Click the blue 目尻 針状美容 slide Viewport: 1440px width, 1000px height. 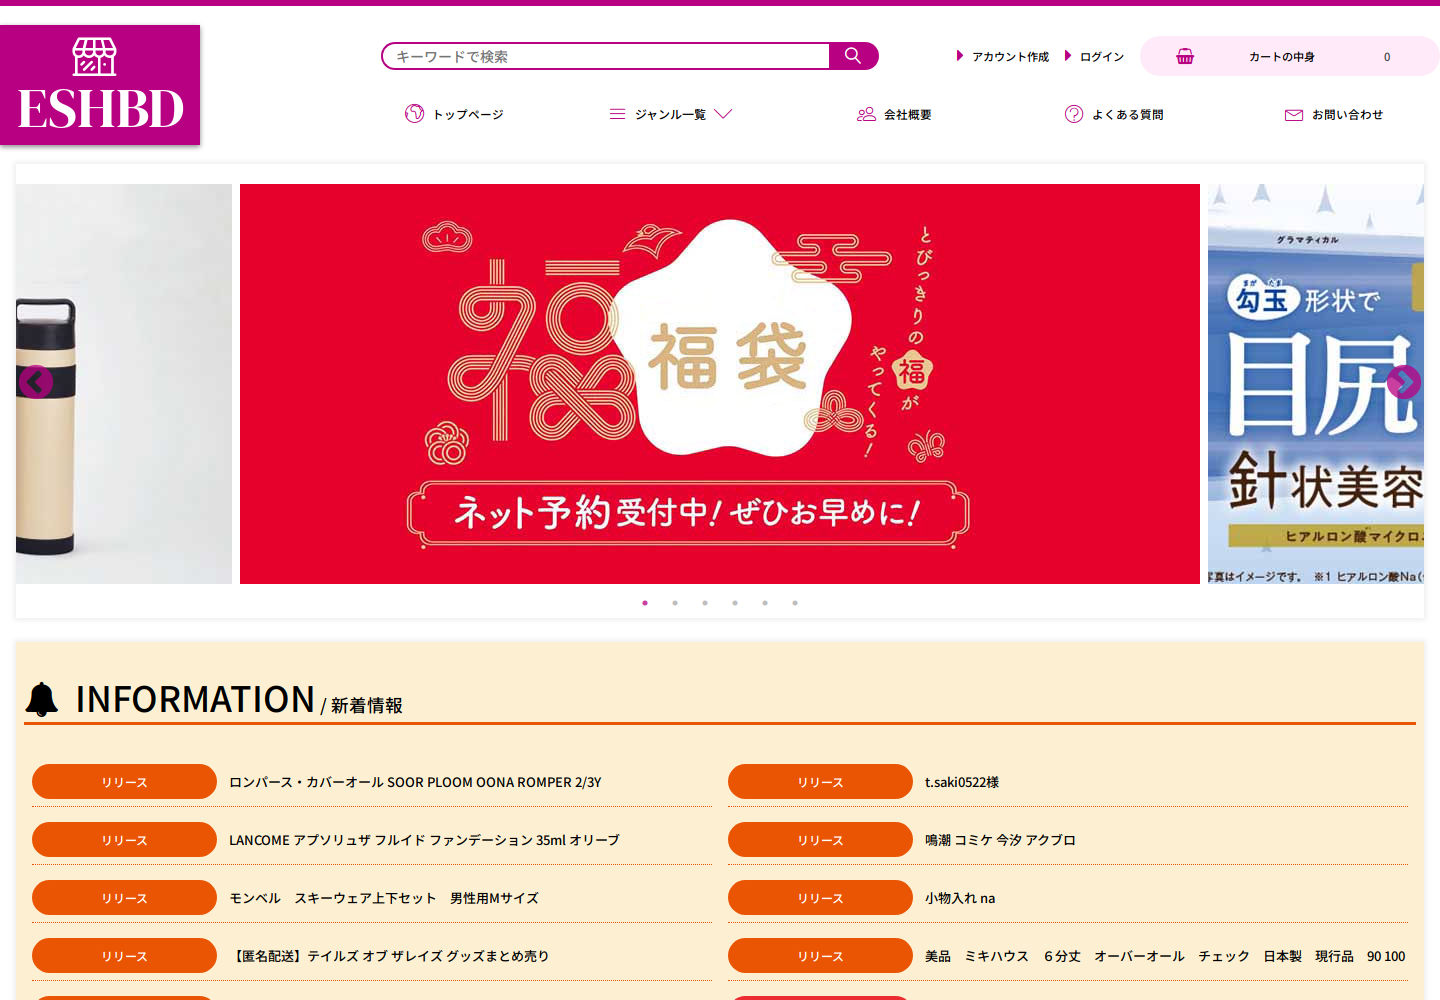click(1316, 384)
